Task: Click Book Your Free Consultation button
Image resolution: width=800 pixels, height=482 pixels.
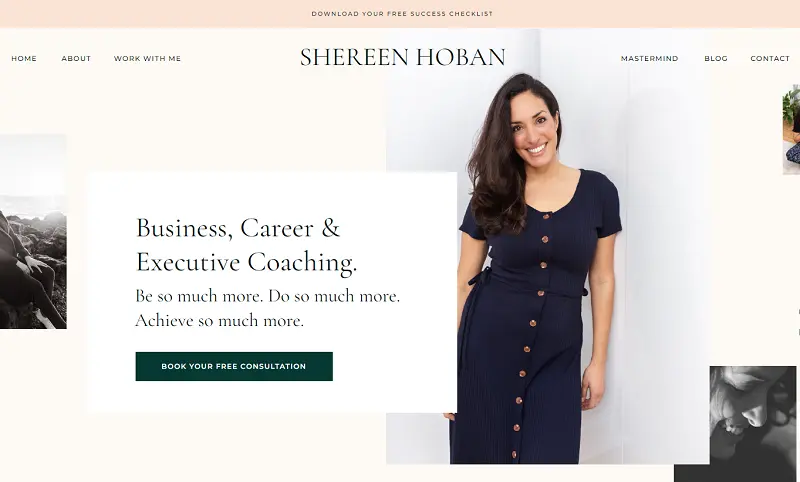Action: [234, 366]
